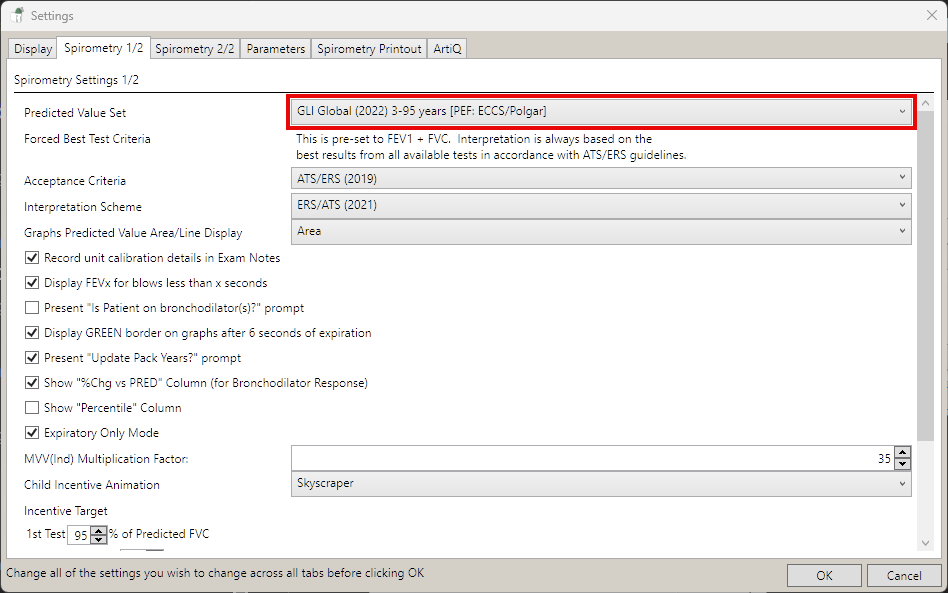Enable the "Is Patient on bronchodilator(s)?" prompt
948x593 pixels.
tap(33, 308)
